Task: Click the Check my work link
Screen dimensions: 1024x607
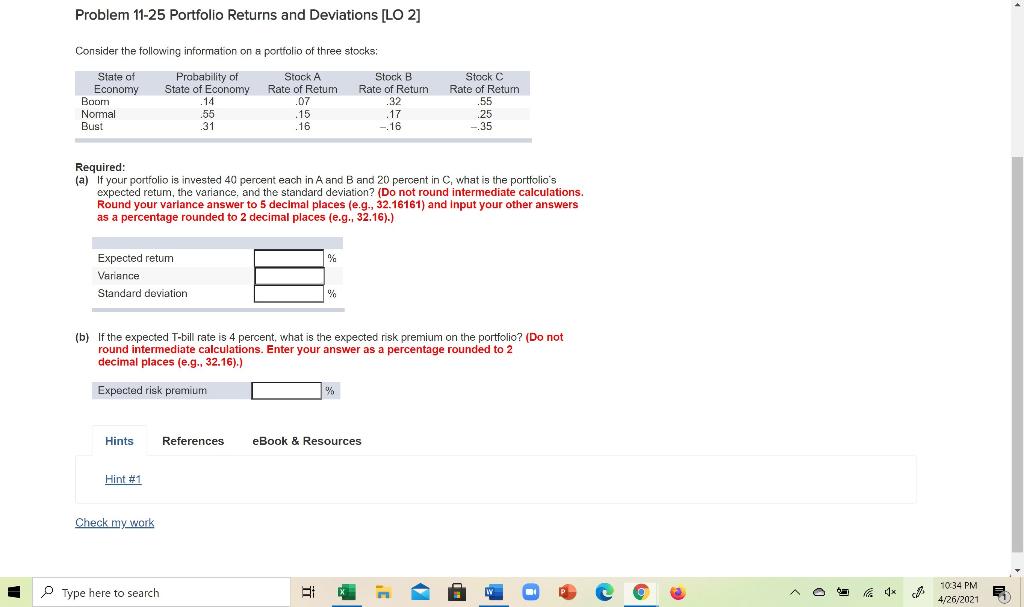Action: tap(114, 522)
